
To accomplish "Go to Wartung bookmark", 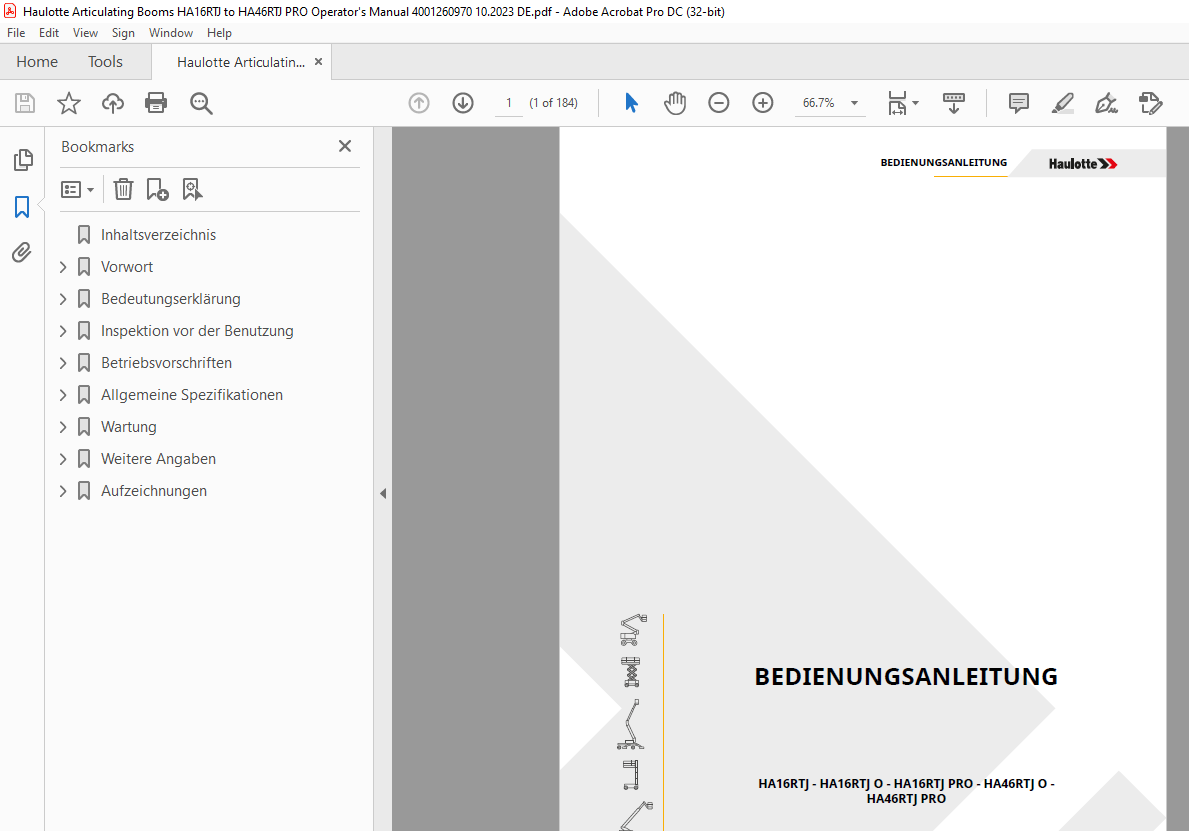I will click(x=129, y=427).
